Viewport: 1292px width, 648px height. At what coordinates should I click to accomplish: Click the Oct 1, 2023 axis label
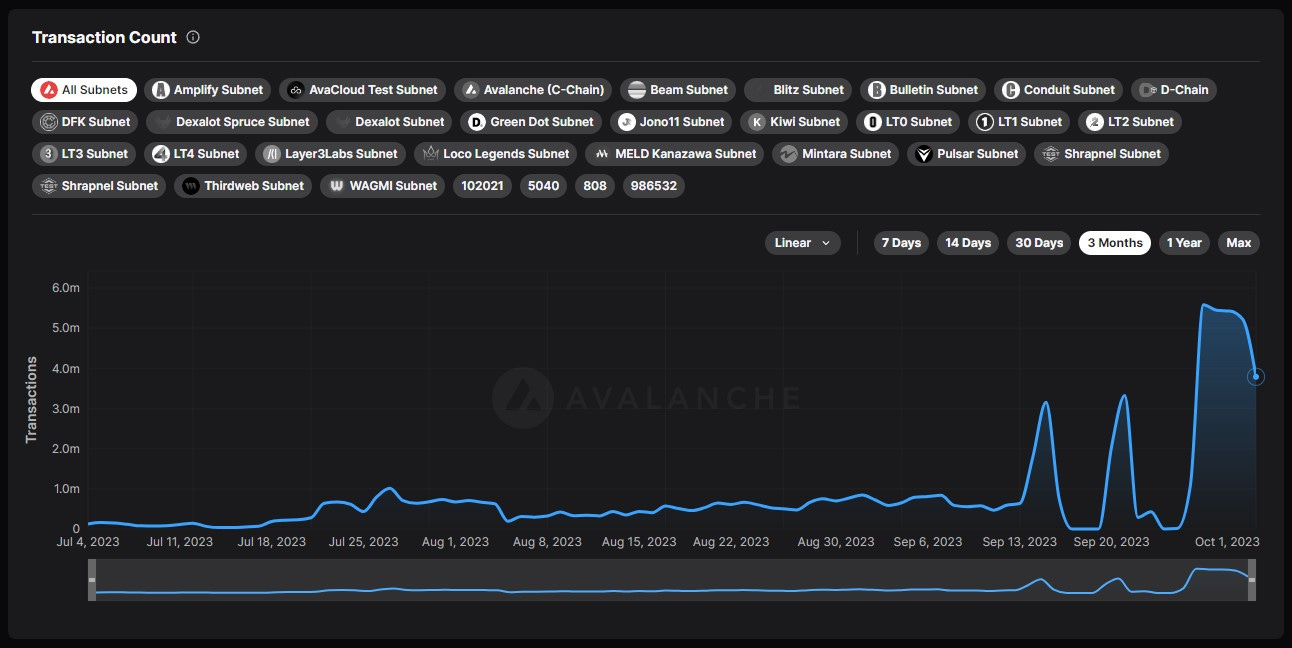(x=1227, y=542)
